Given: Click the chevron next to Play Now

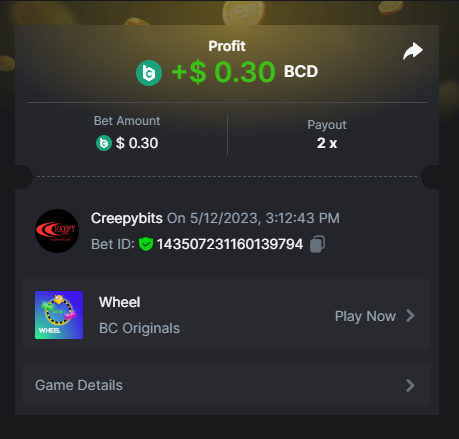Looking at the screenshot, I should point(411,316).
